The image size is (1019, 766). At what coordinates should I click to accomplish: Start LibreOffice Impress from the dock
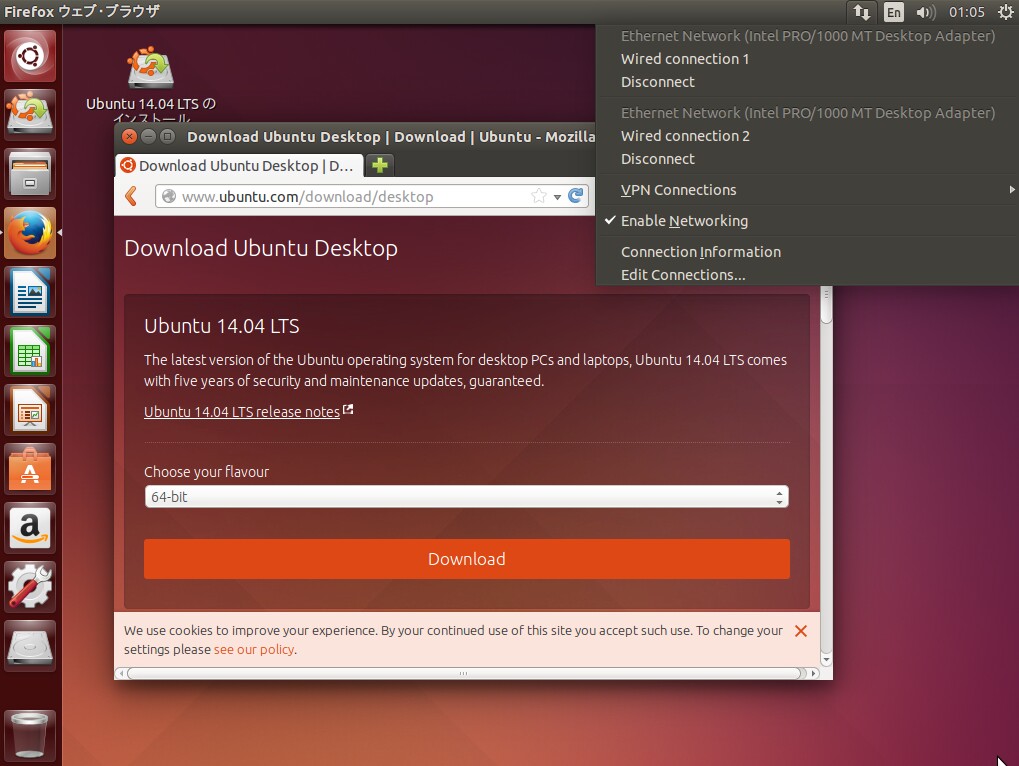click(30, 410)
